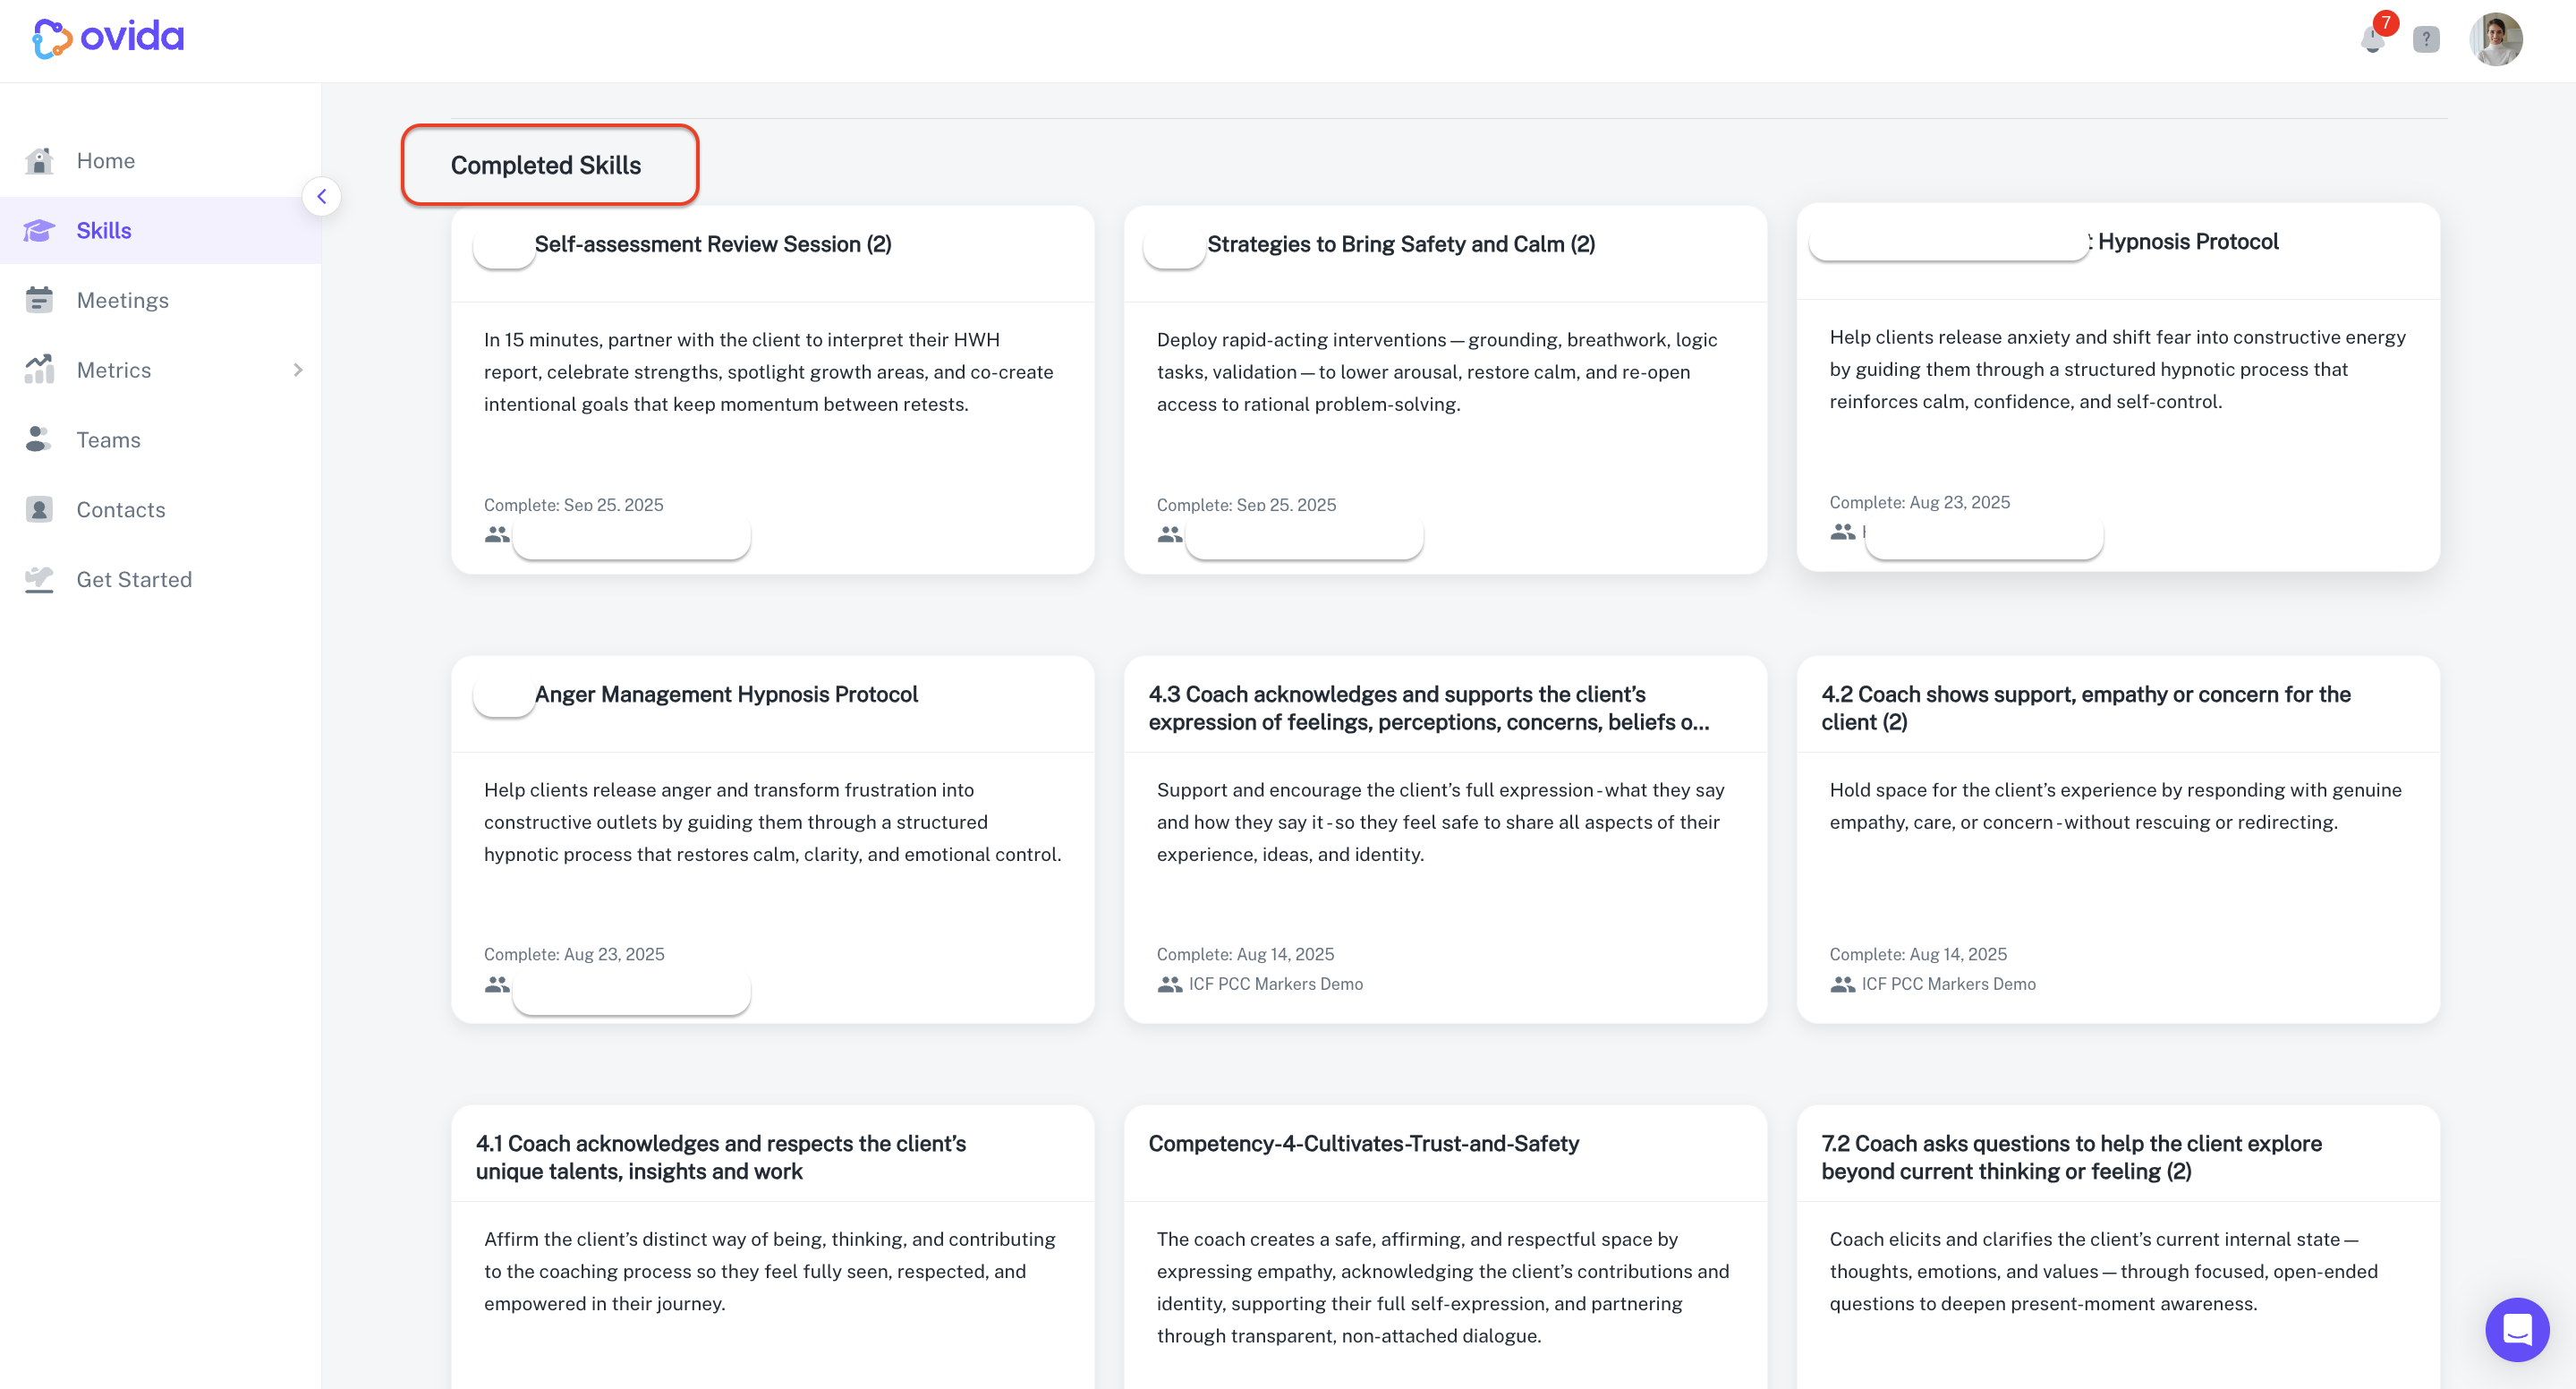Image resolution: width=2576 pixels, height=1389 pixels.
Task: Click the Ovida logo
Action: pyautogui.click(x=108, y=38)
